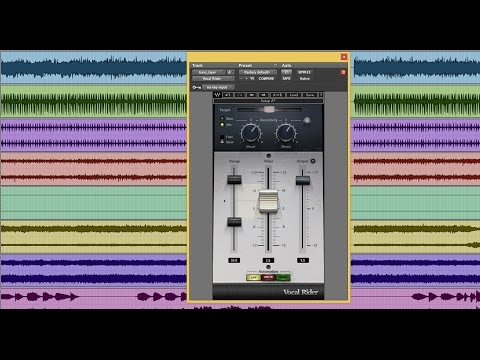This screenshot has height=360, width=480.
Task: Open the plugin automation enable button under Auto
Action: pos(286,72)
